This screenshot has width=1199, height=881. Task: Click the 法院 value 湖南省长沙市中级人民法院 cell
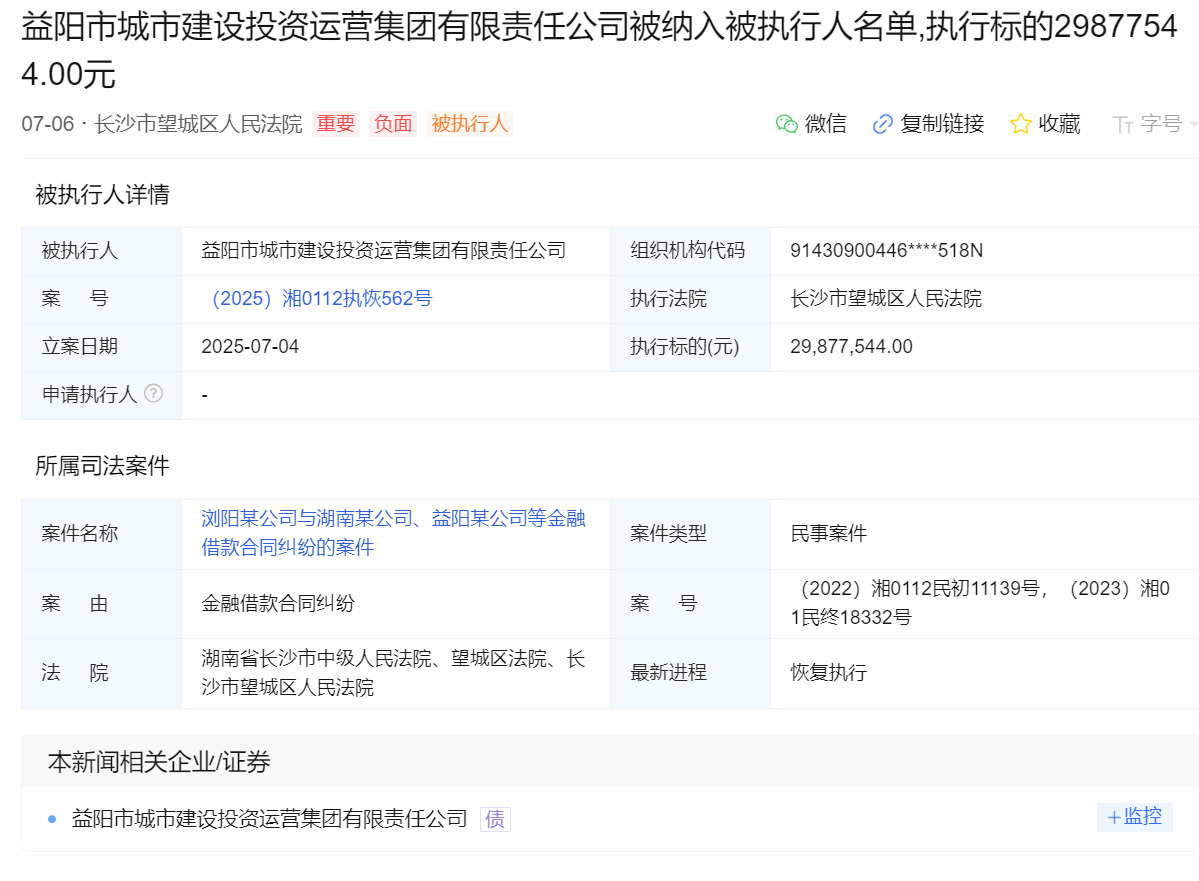tap(396, 673)
